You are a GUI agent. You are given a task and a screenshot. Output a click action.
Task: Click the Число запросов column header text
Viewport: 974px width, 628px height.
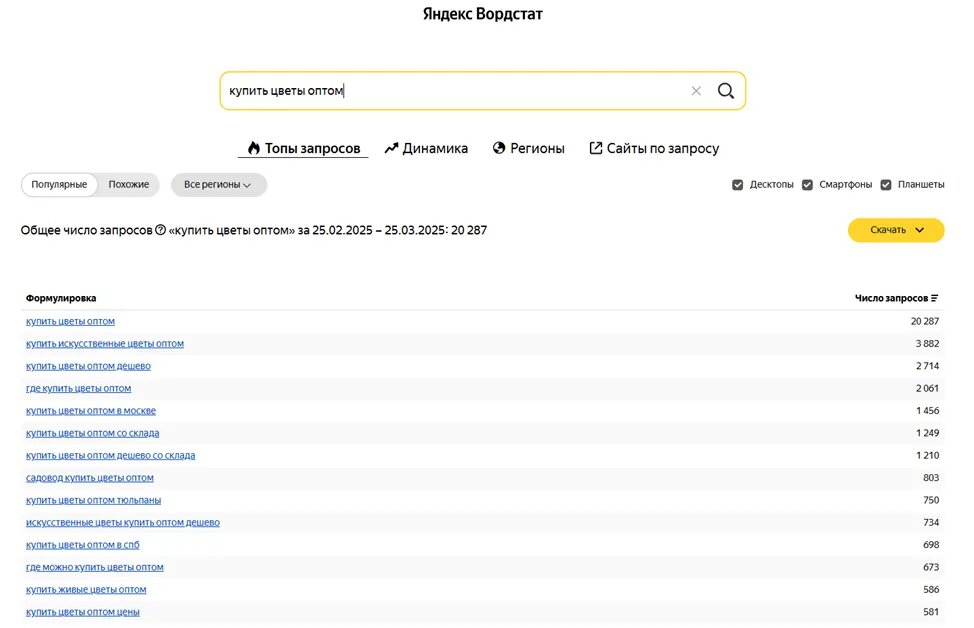(x=891, y=298)
